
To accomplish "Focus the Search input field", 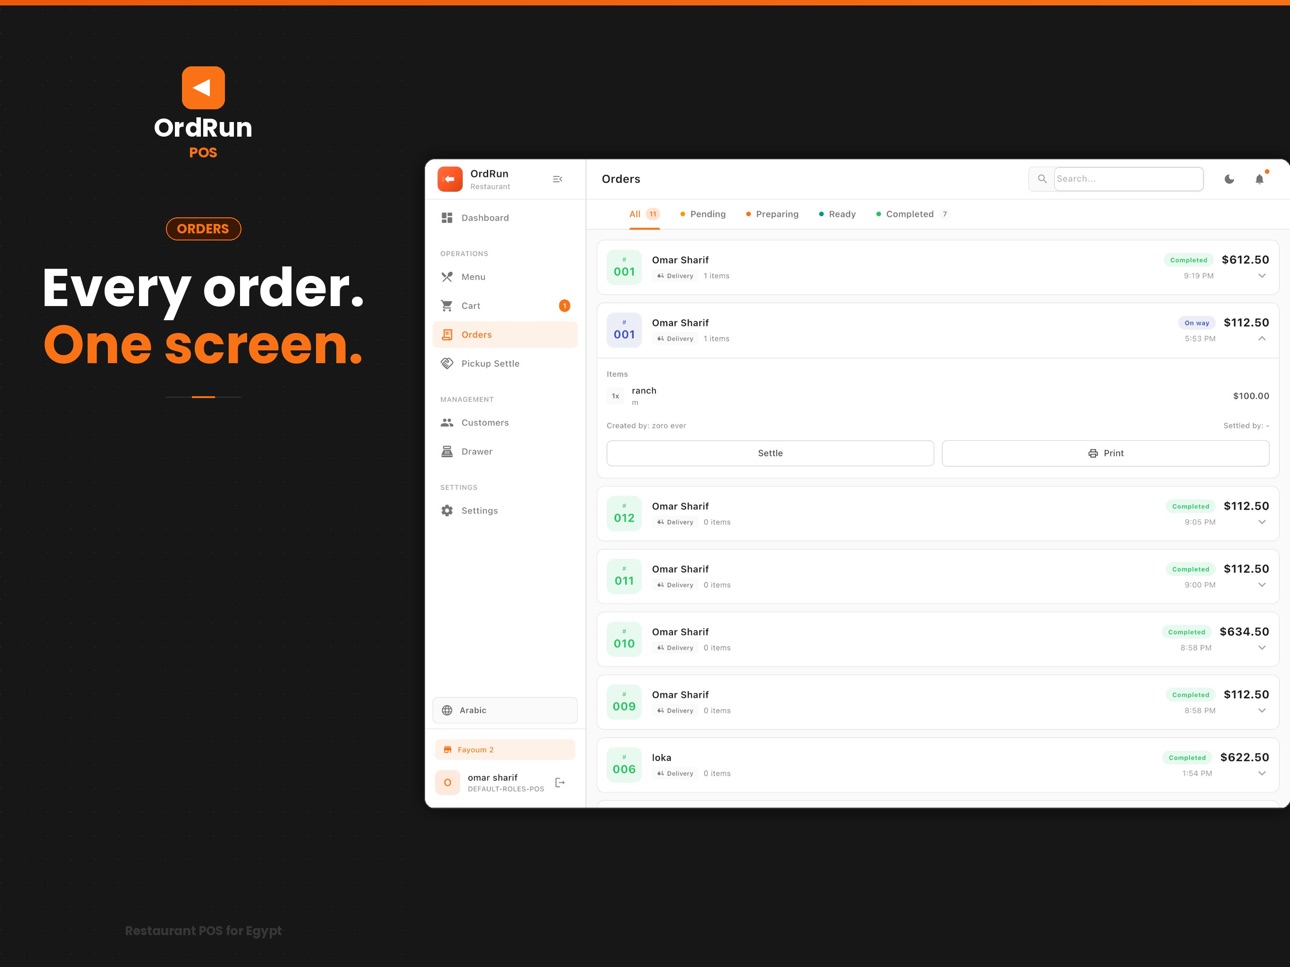I will (1128, 179).
